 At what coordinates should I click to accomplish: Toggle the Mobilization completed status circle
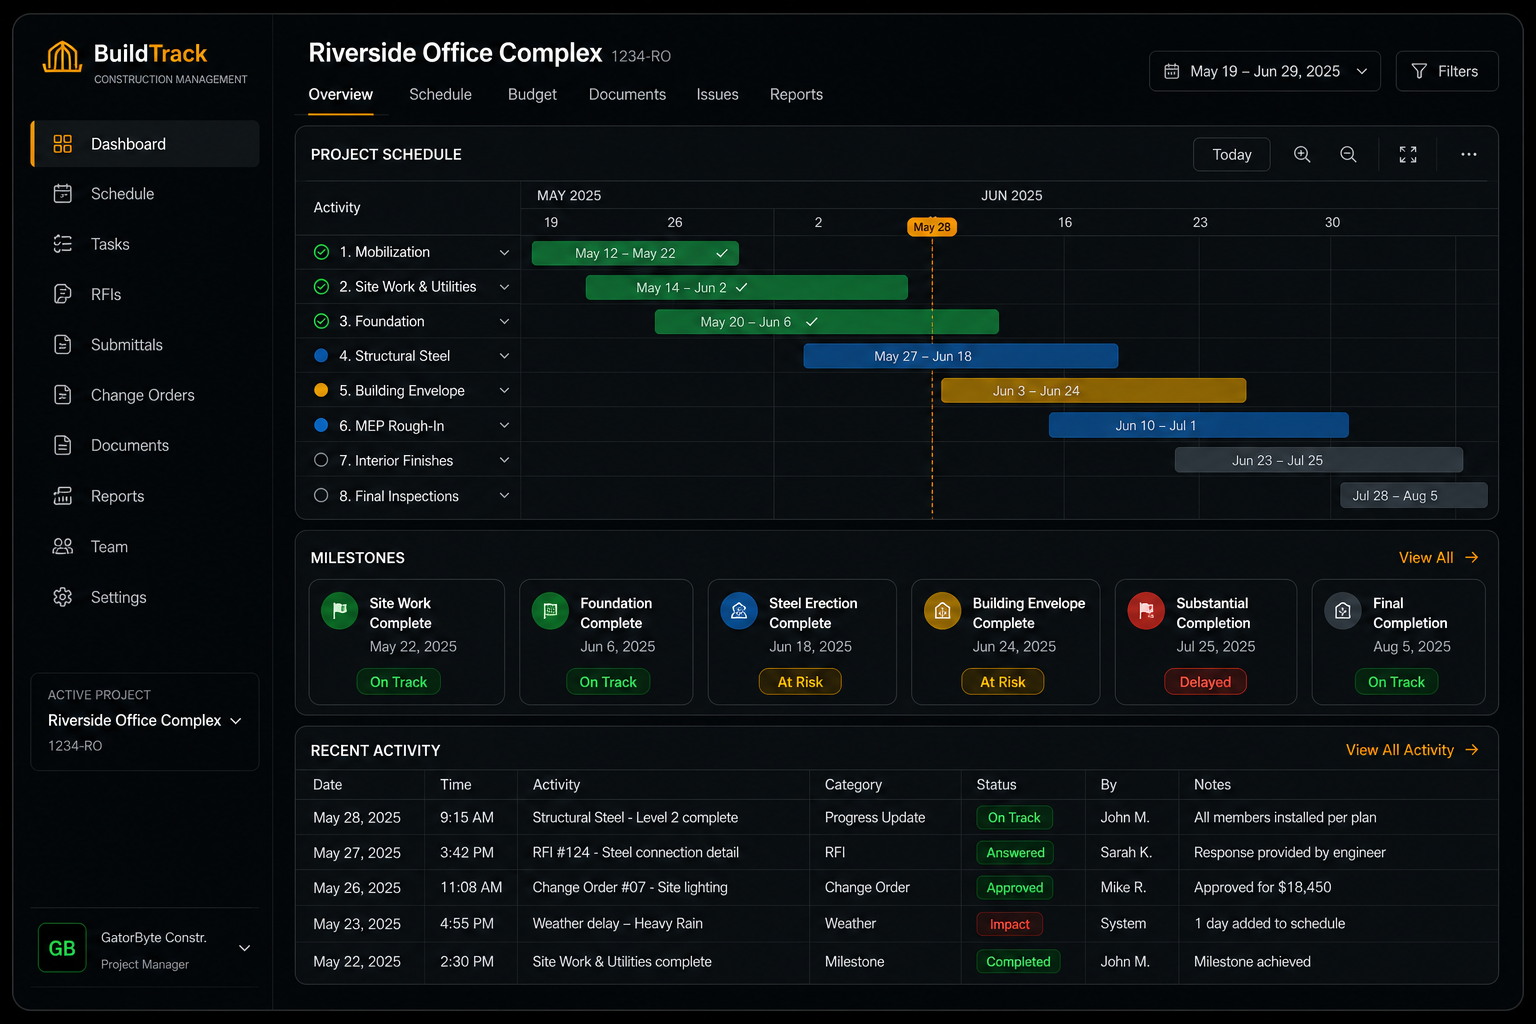[321, 252]
